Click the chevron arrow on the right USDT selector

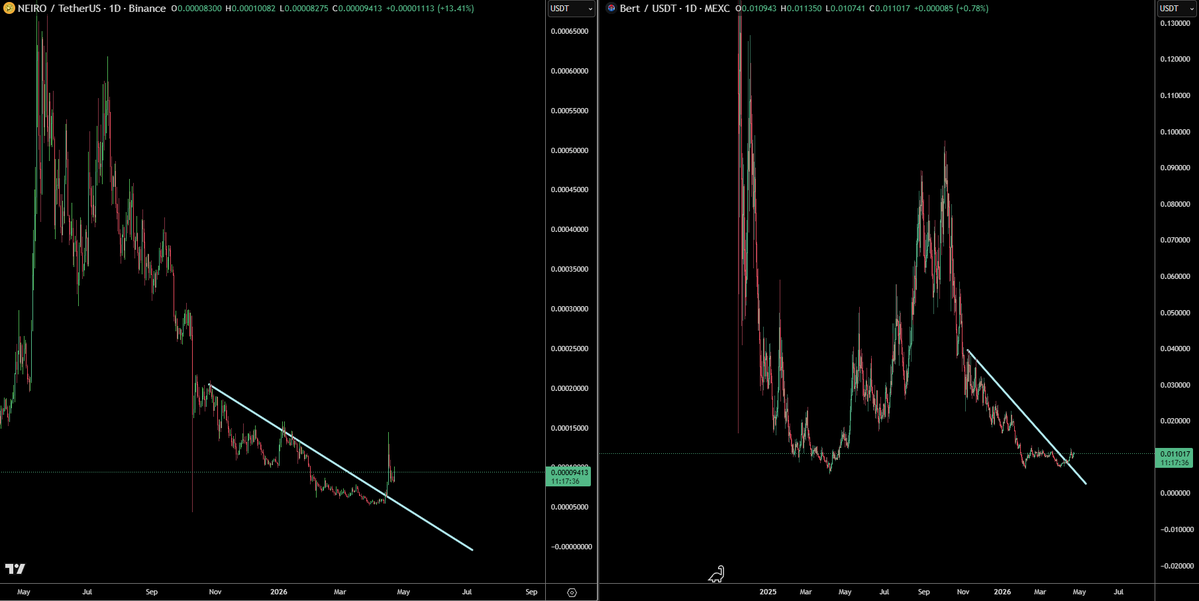point(1193,8)
